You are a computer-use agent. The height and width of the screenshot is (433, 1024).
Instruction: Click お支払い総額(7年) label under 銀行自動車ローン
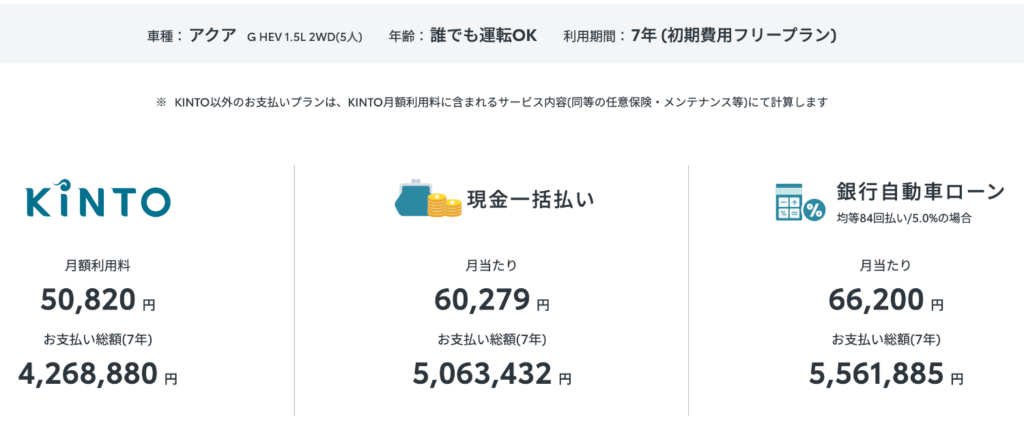tap(885, 338)
